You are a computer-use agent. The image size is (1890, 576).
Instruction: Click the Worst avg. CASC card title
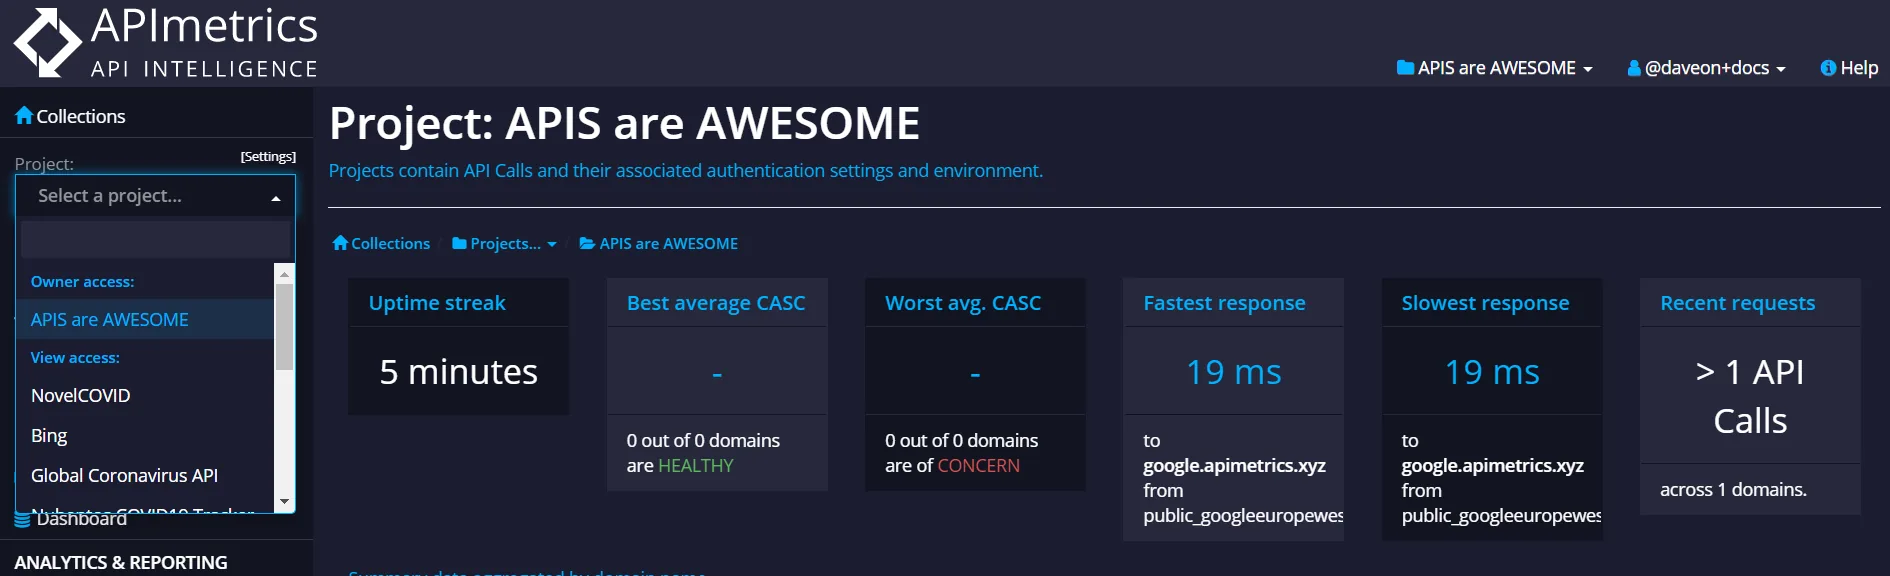pos(963,302)
